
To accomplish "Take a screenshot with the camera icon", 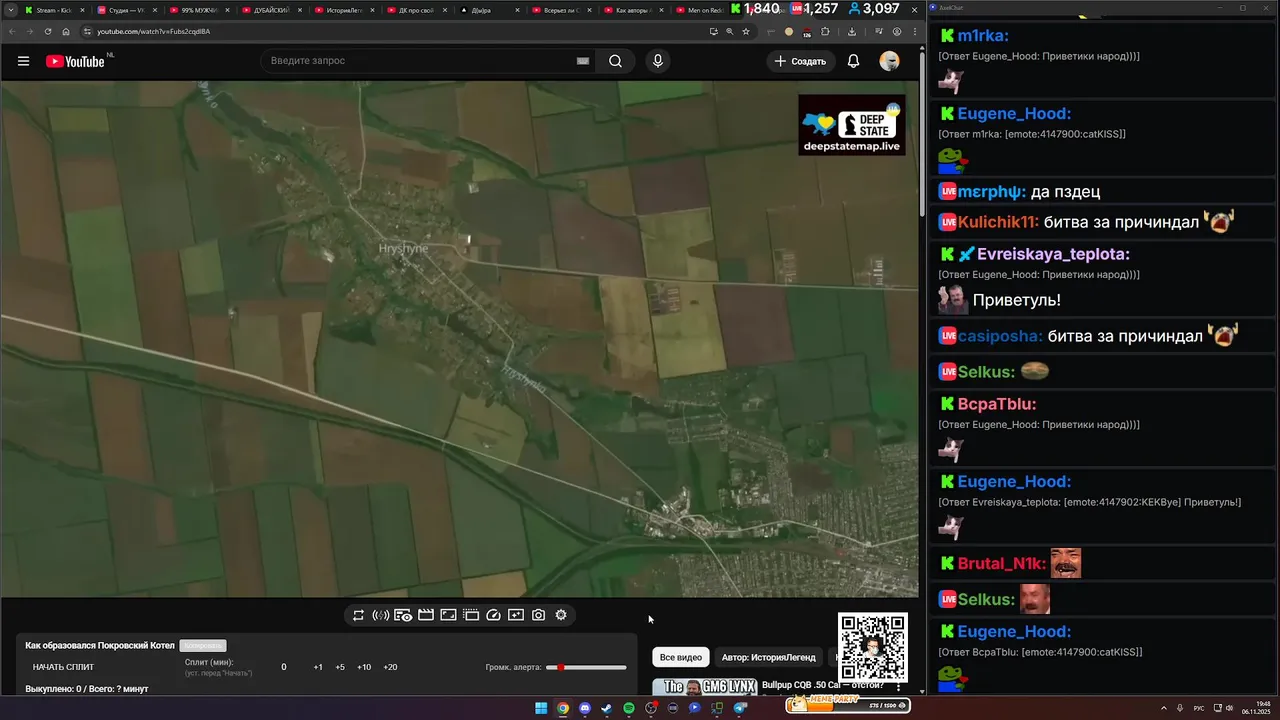I will tap(538, 615).
